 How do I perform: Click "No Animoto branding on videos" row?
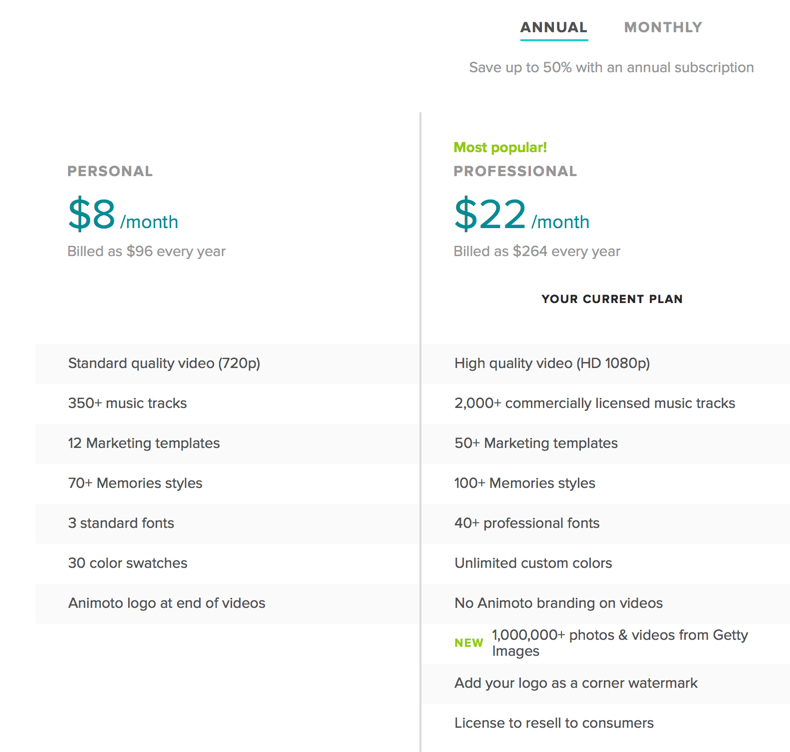point(558,604)
